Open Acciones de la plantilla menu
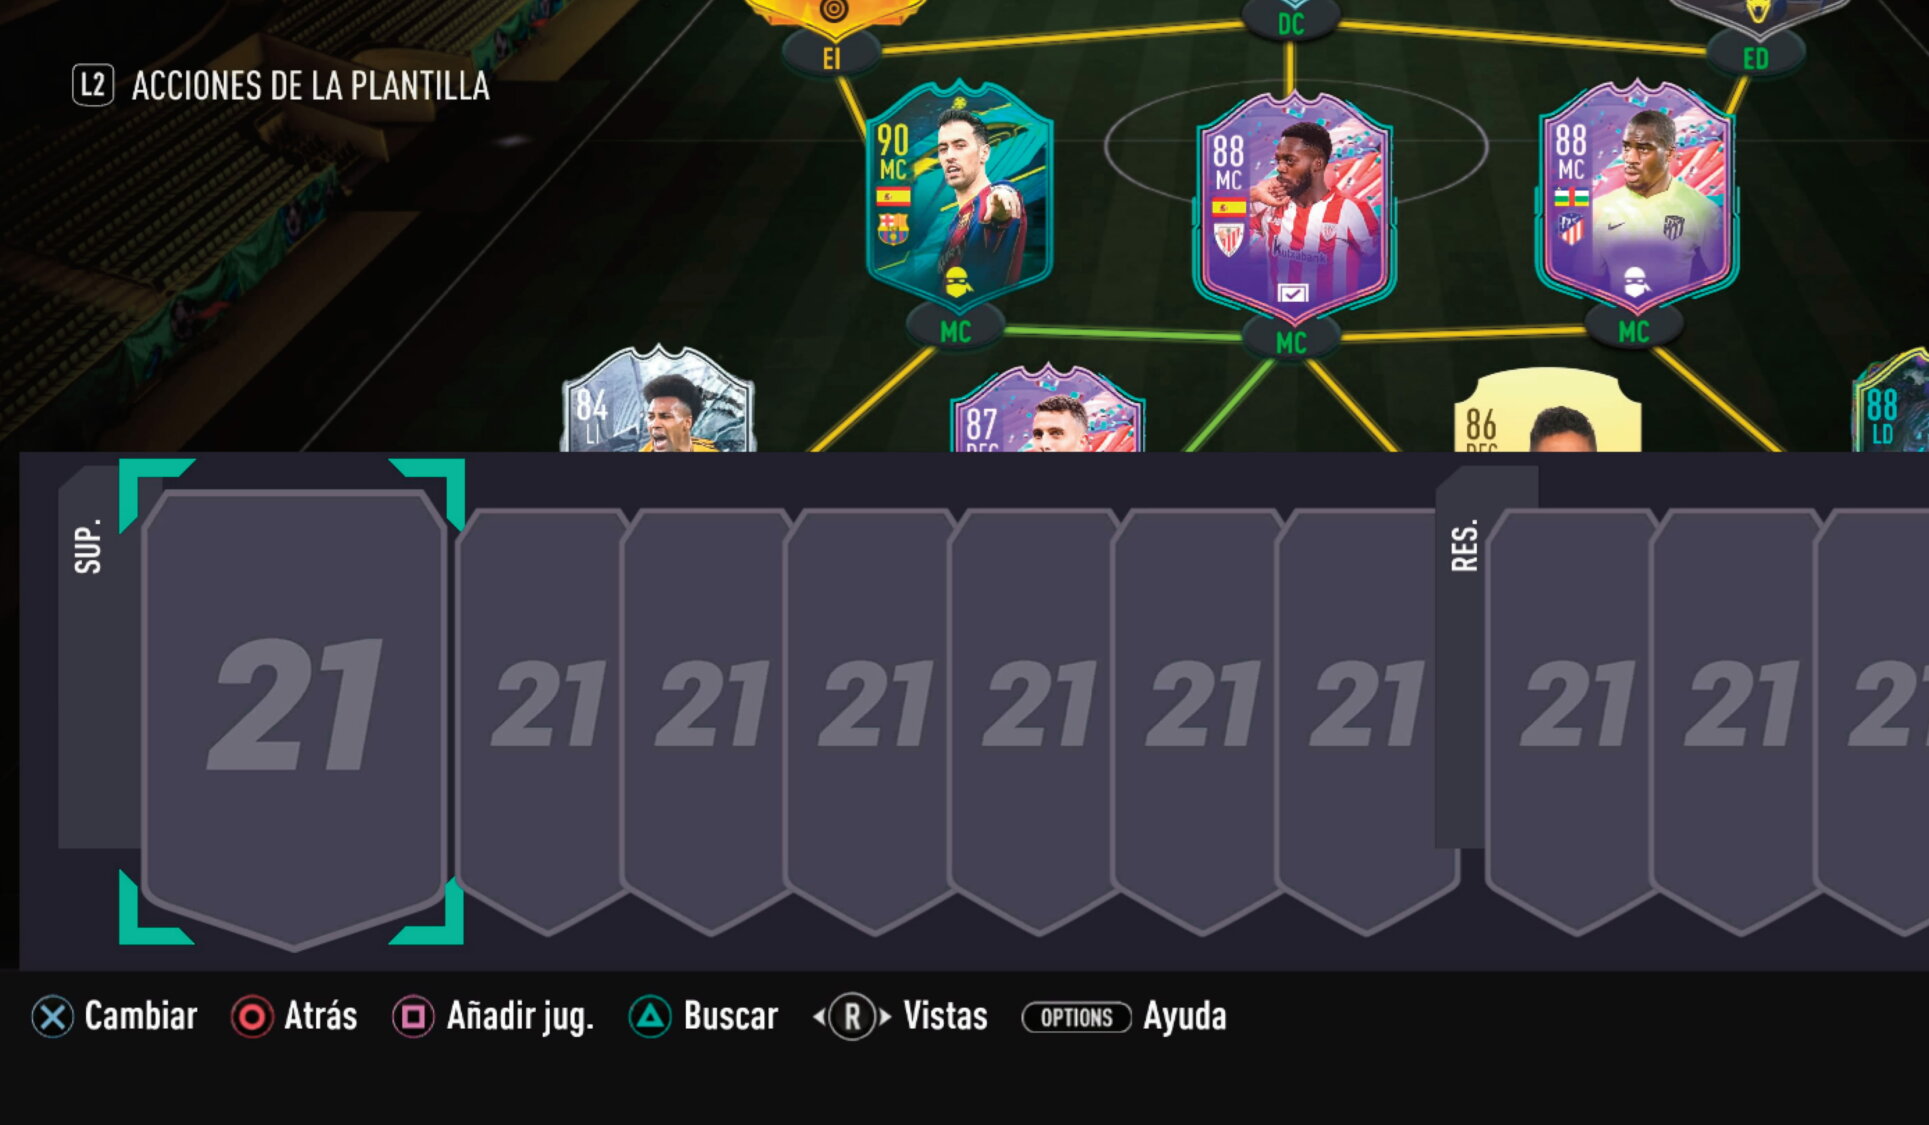The height and width of the screenshot is (1125, 1929). 310,86
